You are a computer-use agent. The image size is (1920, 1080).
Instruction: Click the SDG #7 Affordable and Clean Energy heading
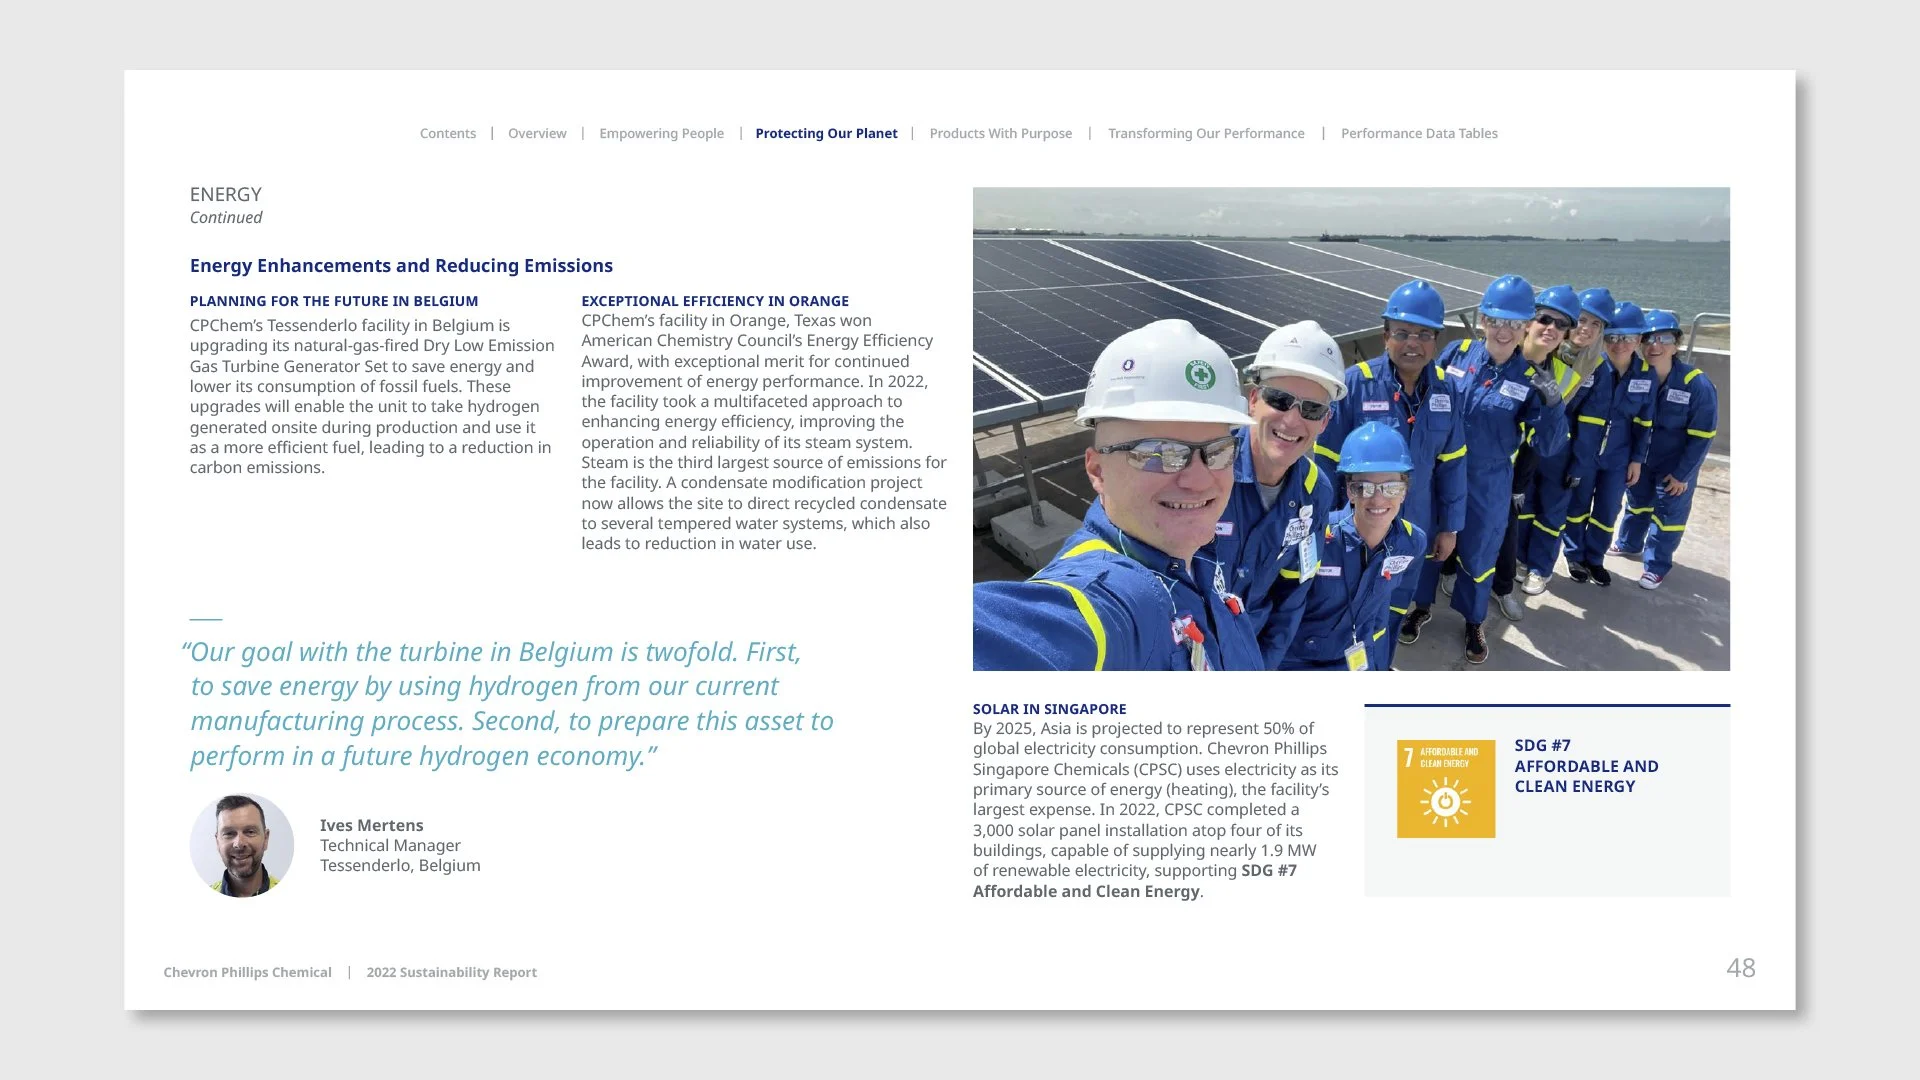pyautogui.click(x=1585, y=766)
